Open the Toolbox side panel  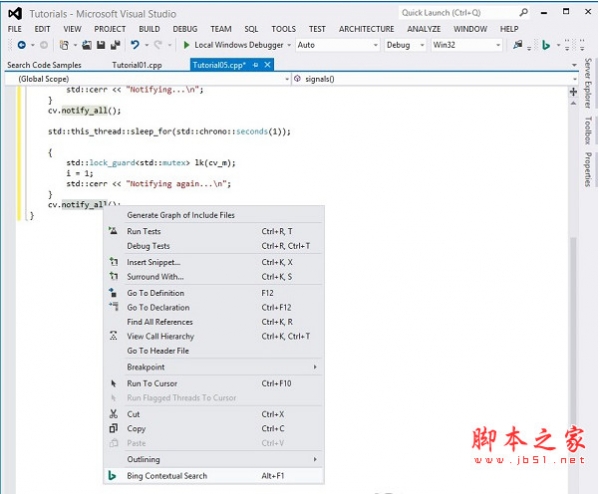[x=588, y=130]
